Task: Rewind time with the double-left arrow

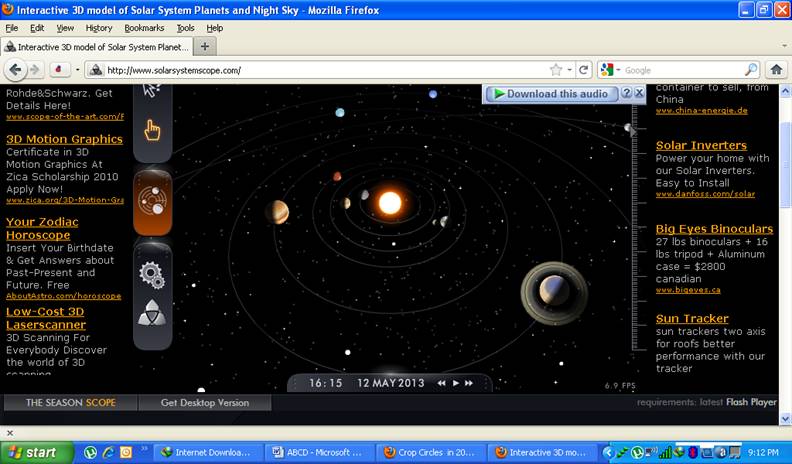Action: (x=441, y=383)
